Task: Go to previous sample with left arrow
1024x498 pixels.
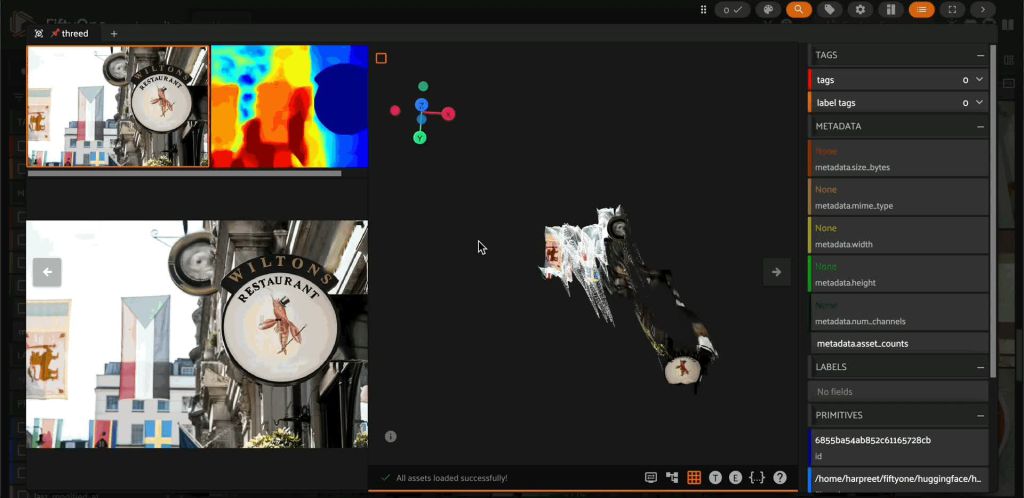Action: (x=48, y=272)
